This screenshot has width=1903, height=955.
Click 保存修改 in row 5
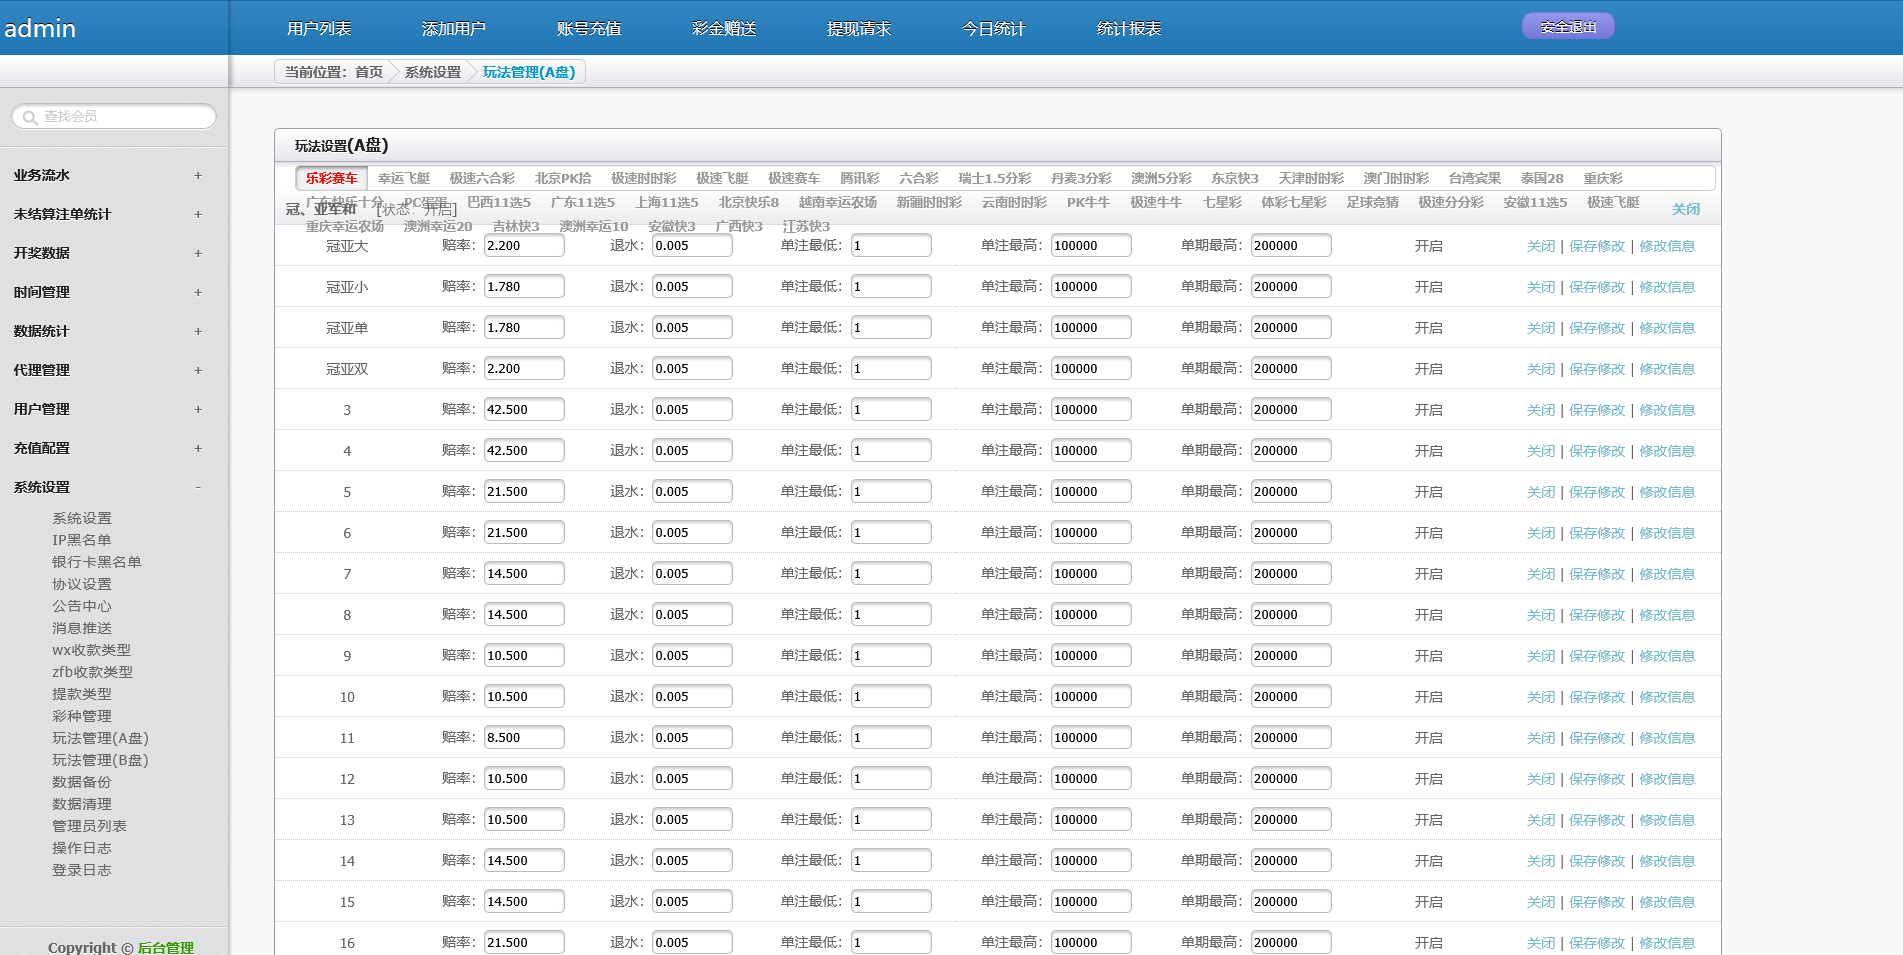1597,492
